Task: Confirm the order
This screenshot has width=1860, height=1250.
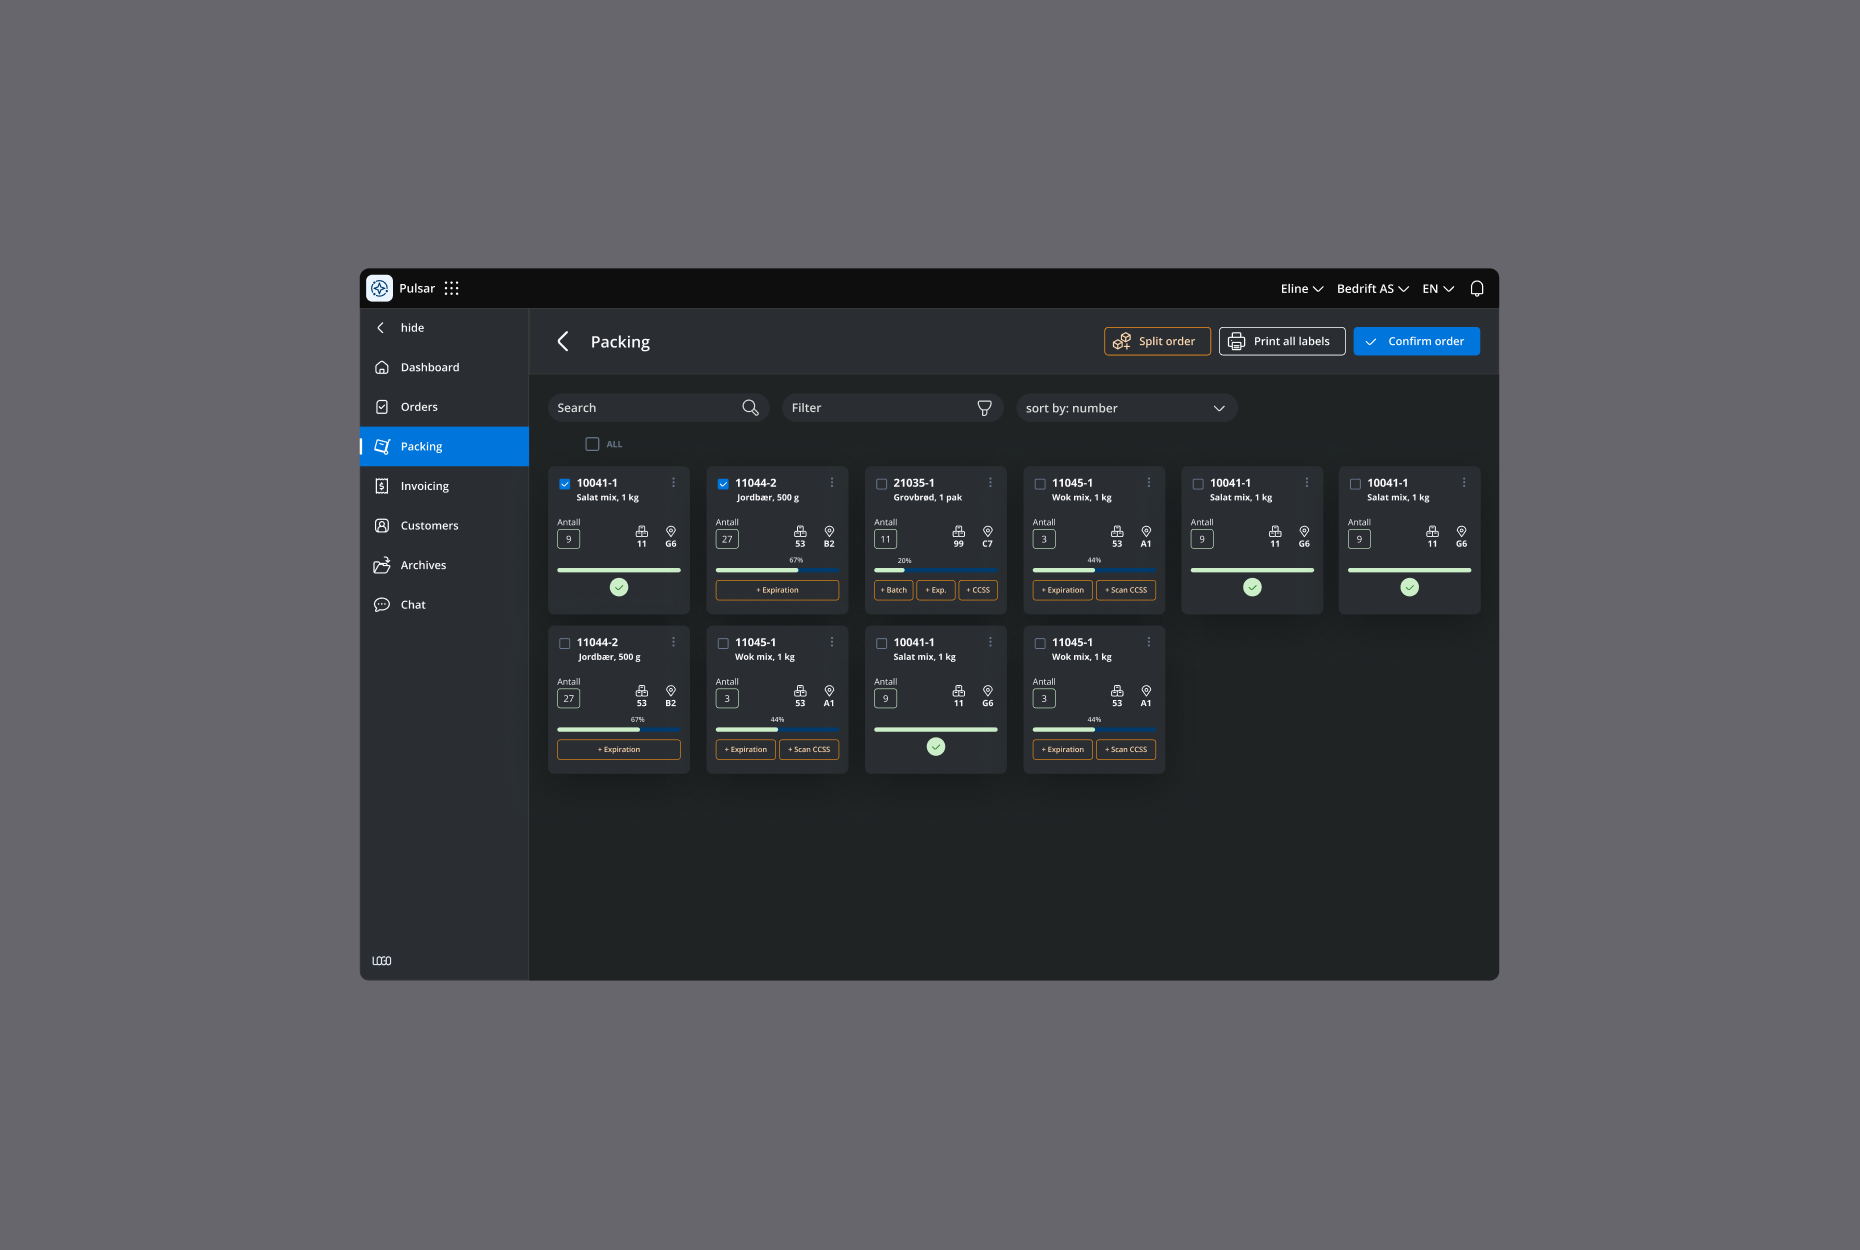Action: [1416, 341]
